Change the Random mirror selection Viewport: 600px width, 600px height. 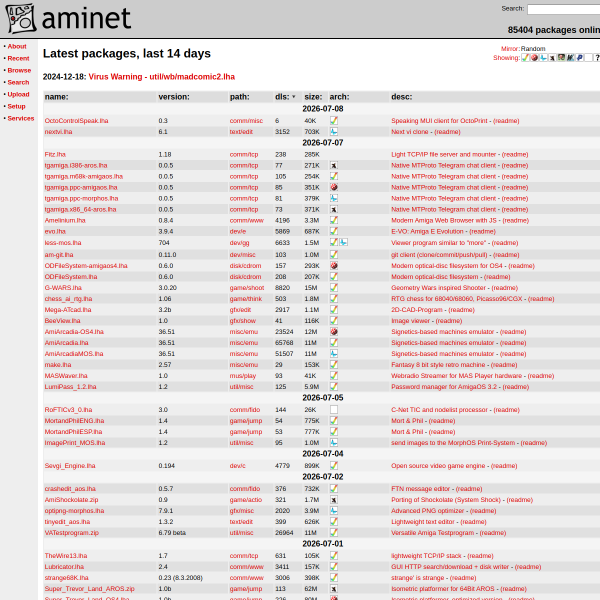coord(533,49)
